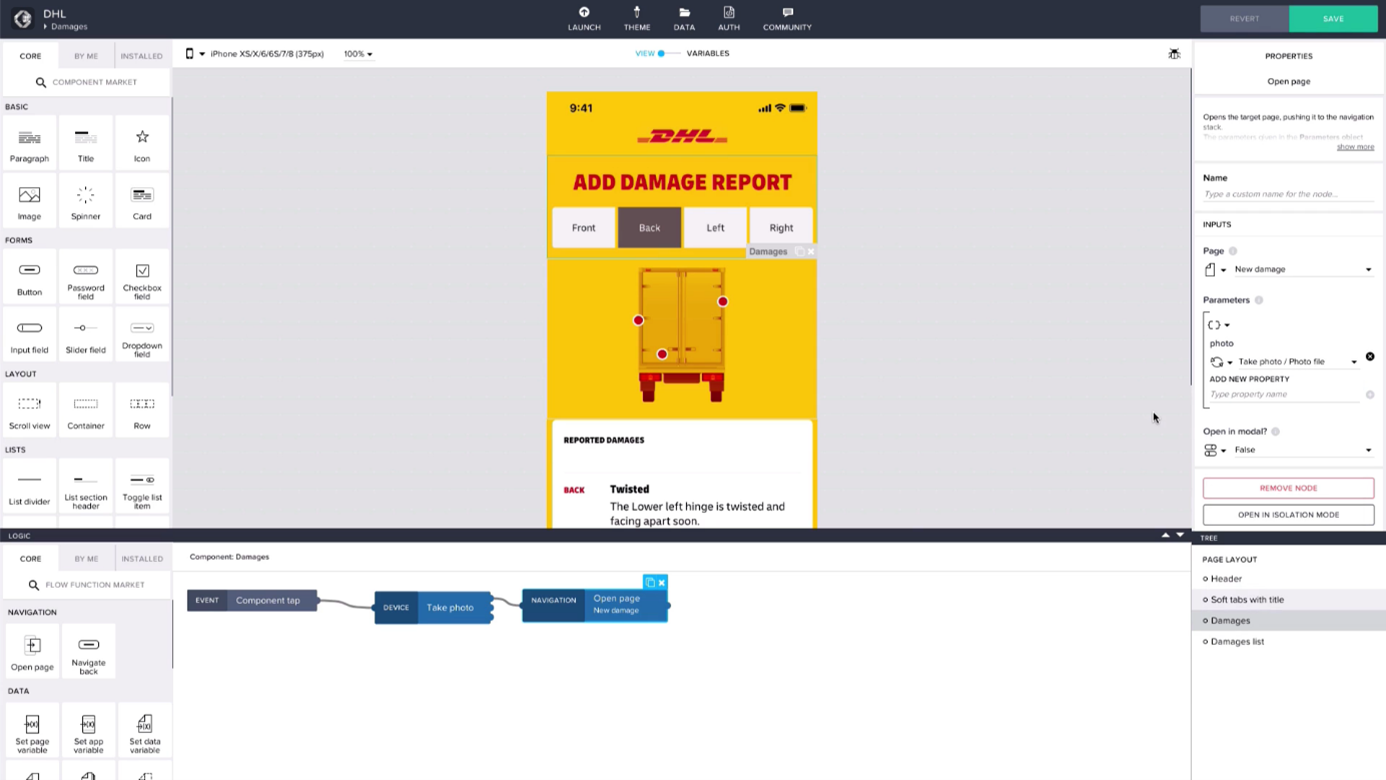Viewport: 1386px width, 780px height.
Task: Expand description with show more link
Action: (x=1355, y=147)
